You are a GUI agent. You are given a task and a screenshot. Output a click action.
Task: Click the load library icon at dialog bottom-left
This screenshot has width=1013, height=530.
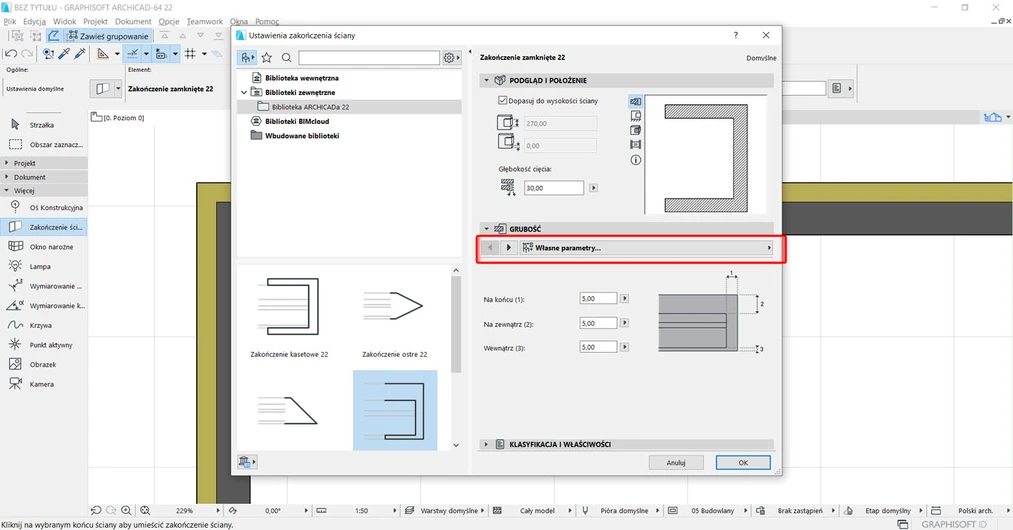[247, 461]
